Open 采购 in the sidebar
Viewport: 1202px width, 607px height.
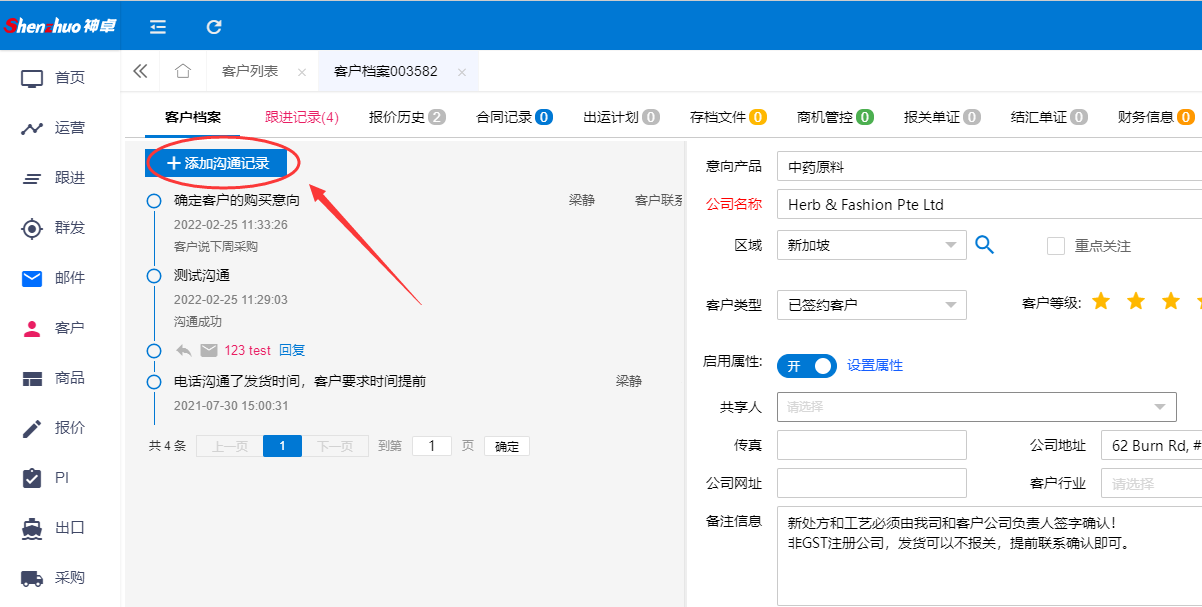(60, 578)
